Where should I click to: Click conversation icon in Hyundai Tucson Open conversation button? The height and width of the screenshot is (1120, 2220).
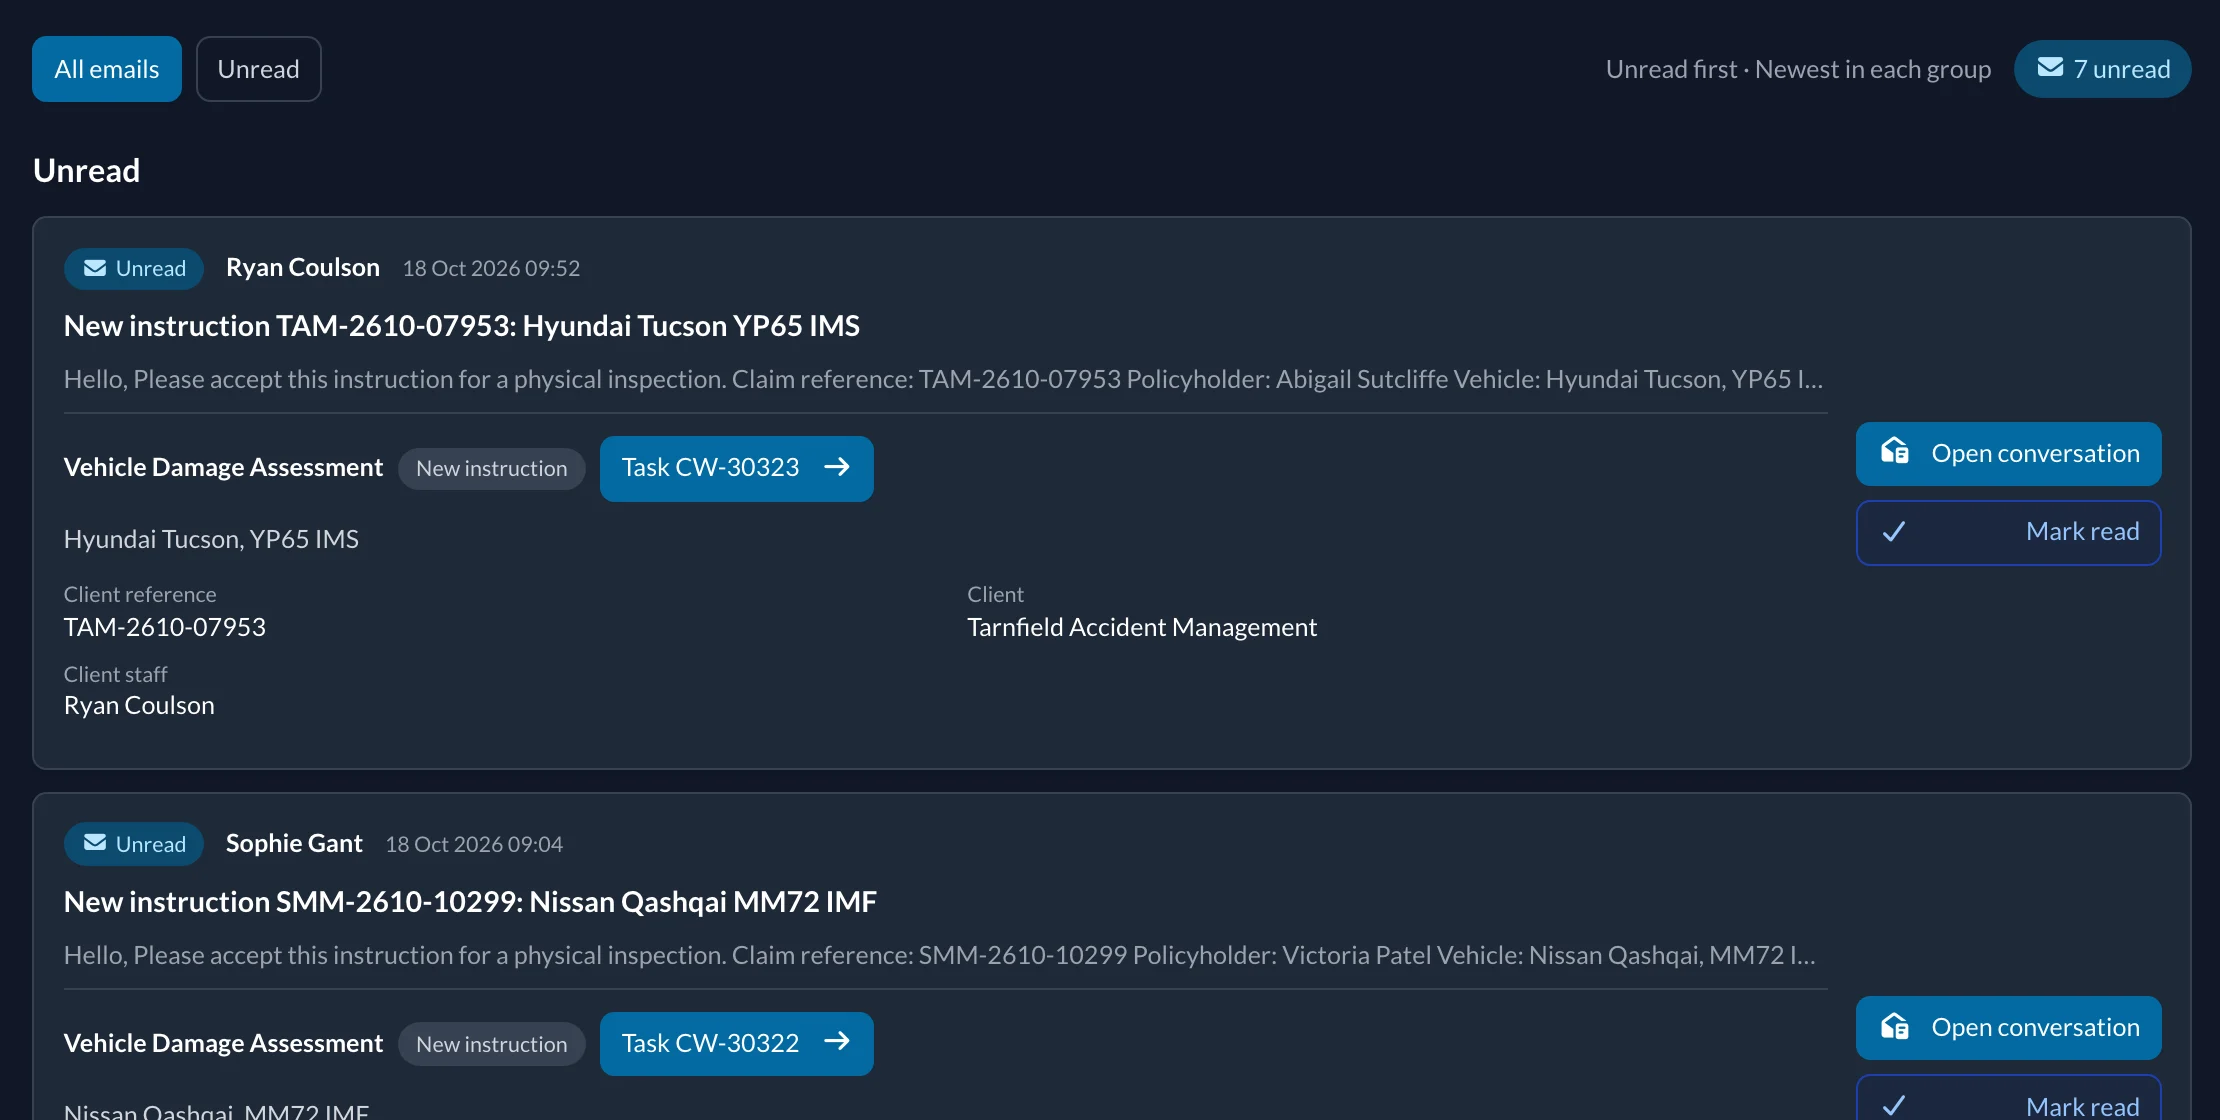click(1894, 452)
